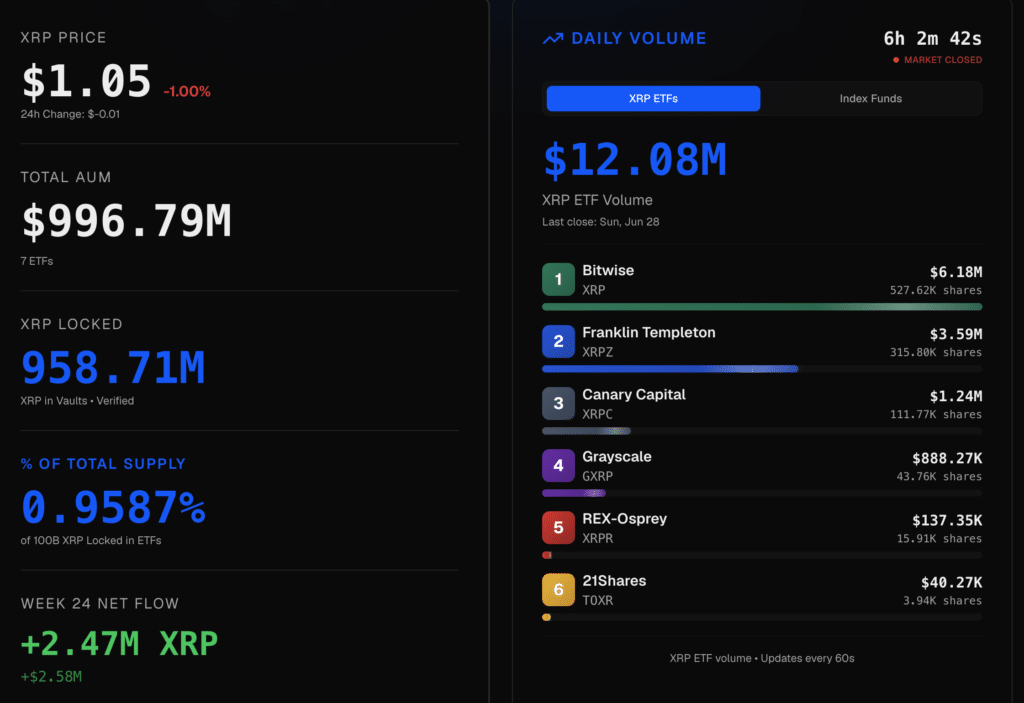Viewport: 1024px width, 703px height.
Task: Click the TOXR ticker symbol
Action: click(598, 600)
